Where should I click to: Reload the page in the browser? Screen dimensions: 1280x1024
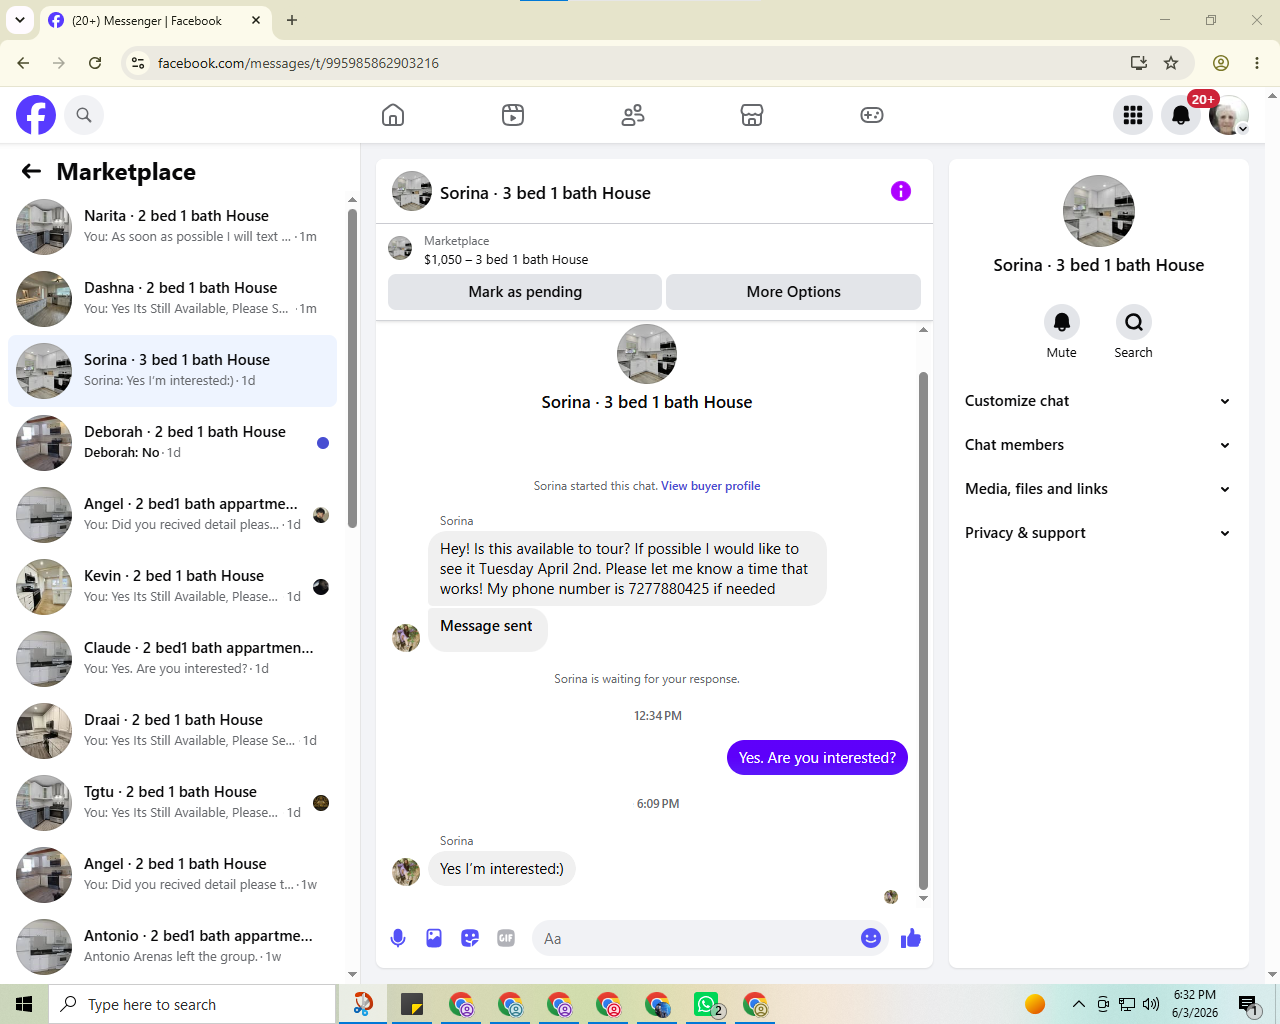[95, 63]
